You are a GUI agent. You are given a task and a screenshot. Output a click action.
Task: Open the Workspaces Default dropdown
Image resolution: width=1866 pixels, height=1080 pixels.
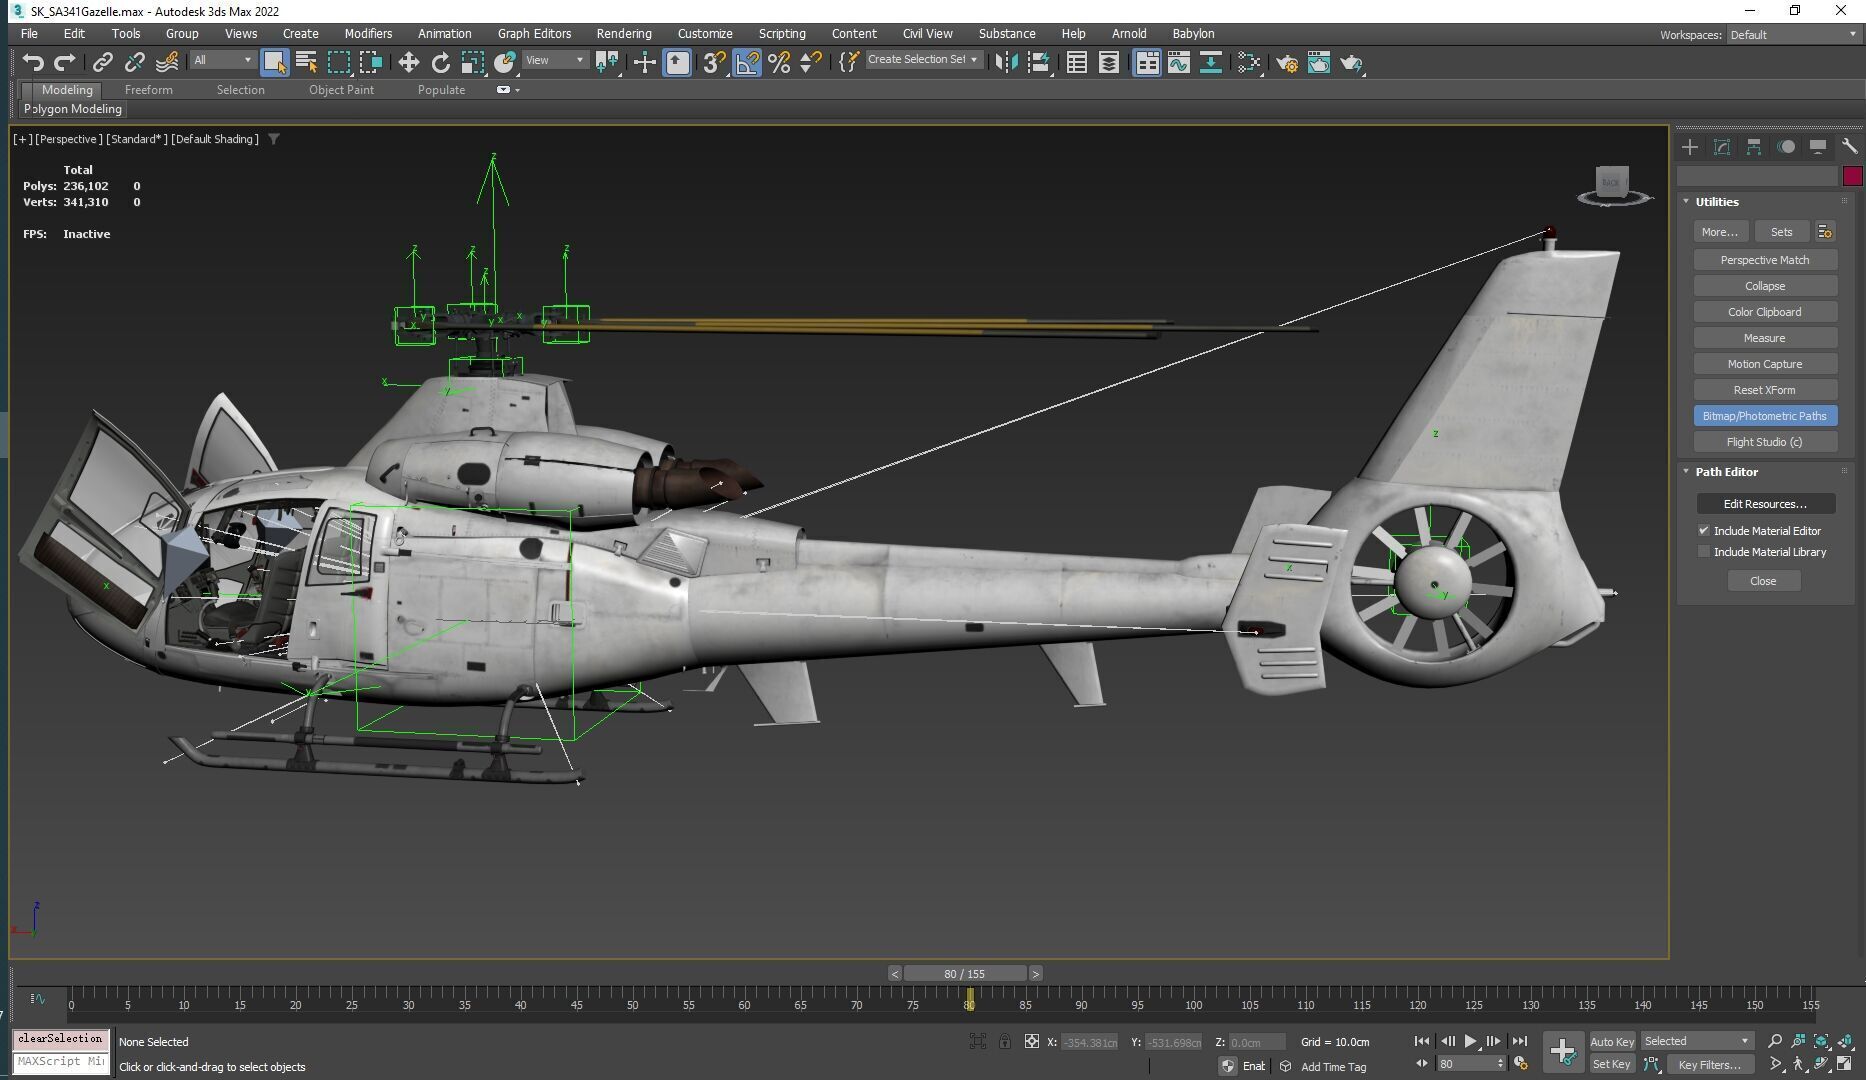[x=1793, y=35]
